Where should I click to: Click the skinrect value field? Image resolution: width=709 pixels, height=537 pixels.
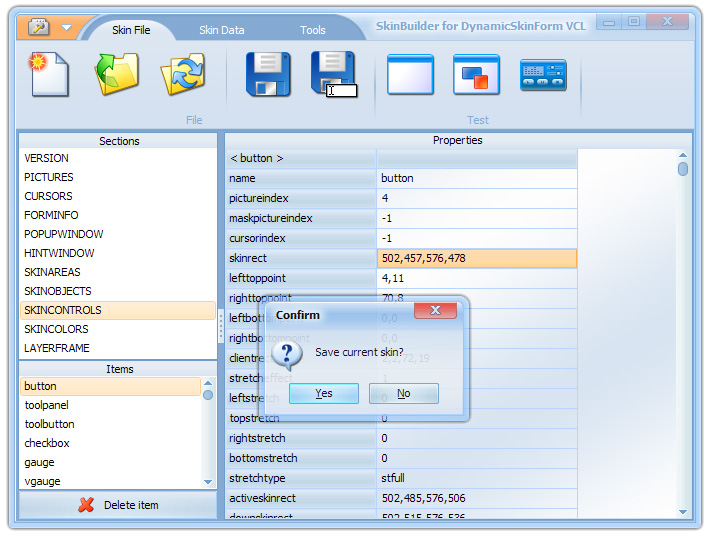click(x=477, y=258)
